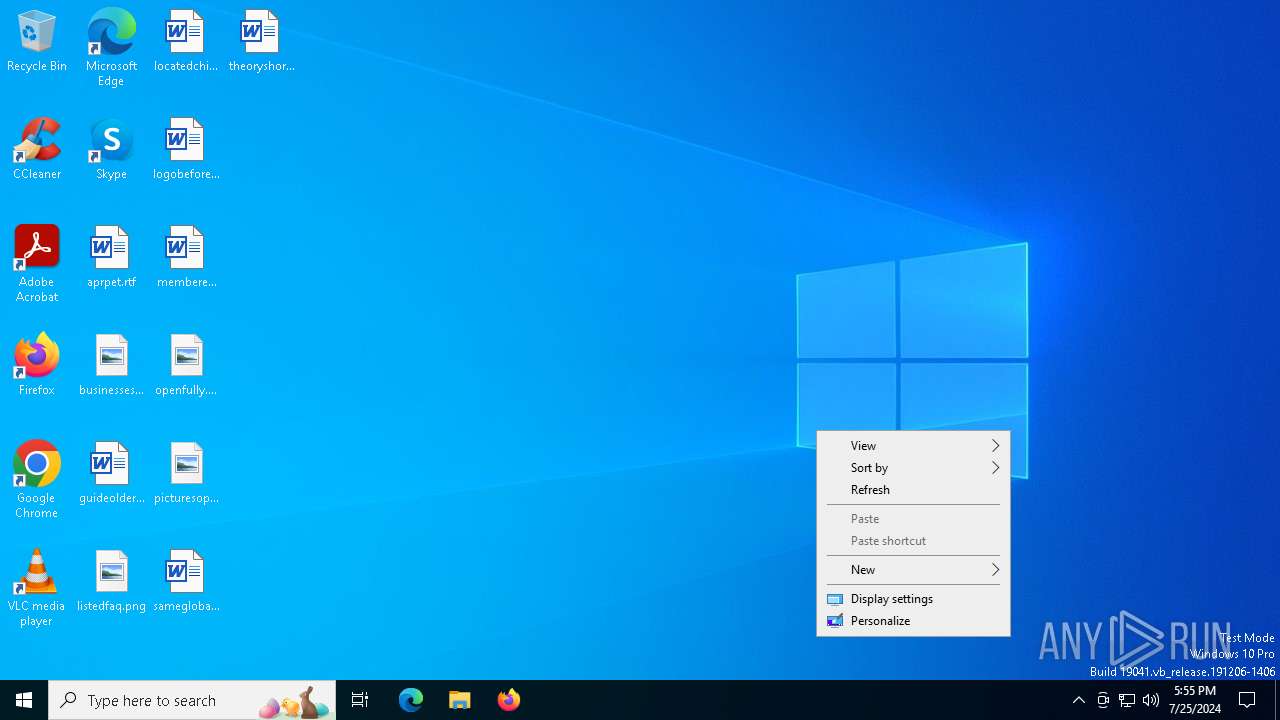Select the Google Chrome desktop shortcut
Image resolution: width=1280 pixels, height=720 pixels.
point(37,480)
